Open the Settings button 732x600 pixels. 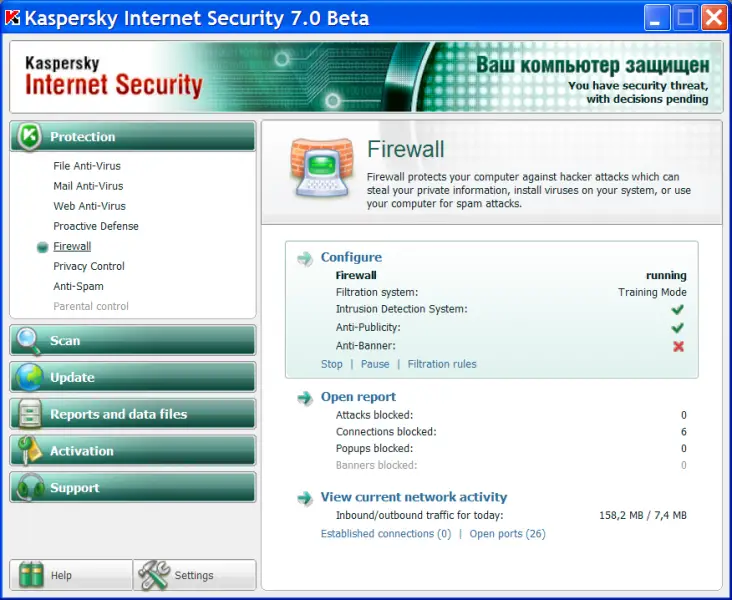click(x=195, y=575)
